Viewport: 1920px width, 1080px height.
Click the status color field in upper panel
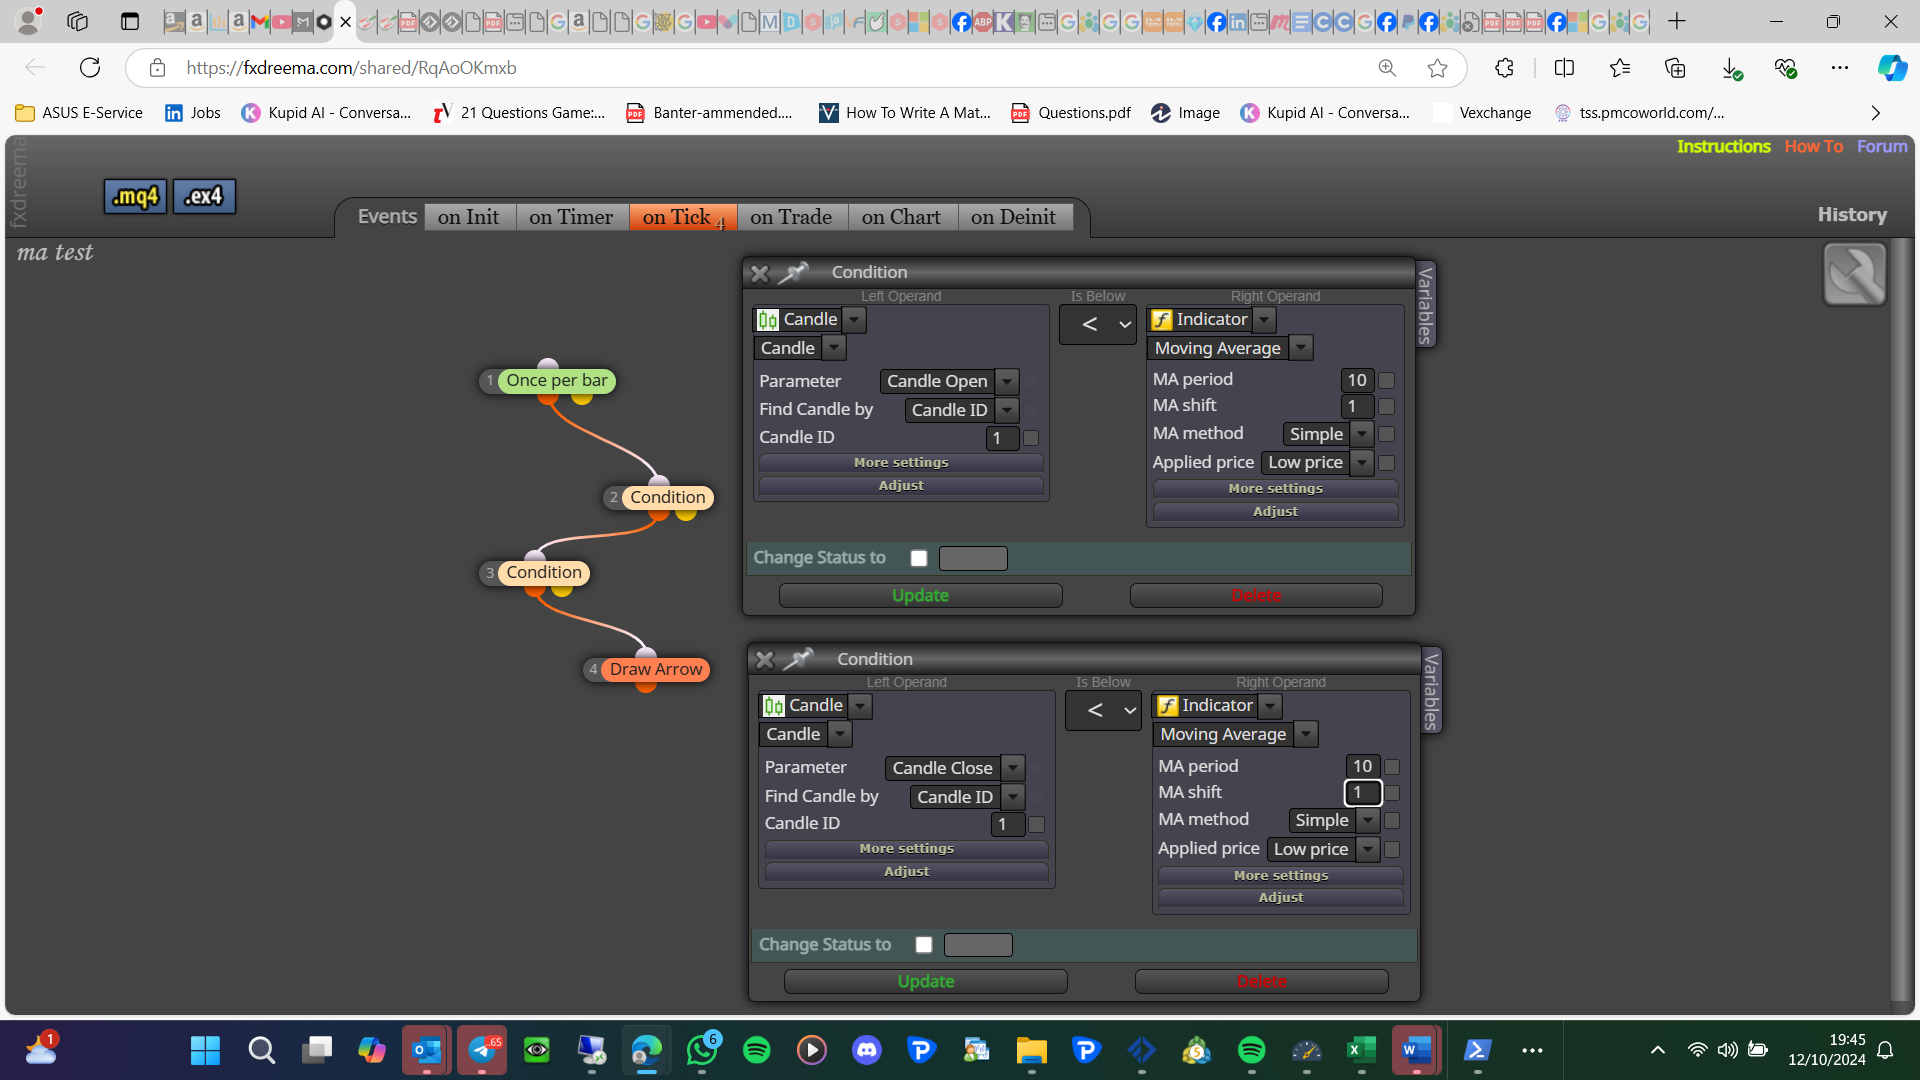(x=973, y=559)
